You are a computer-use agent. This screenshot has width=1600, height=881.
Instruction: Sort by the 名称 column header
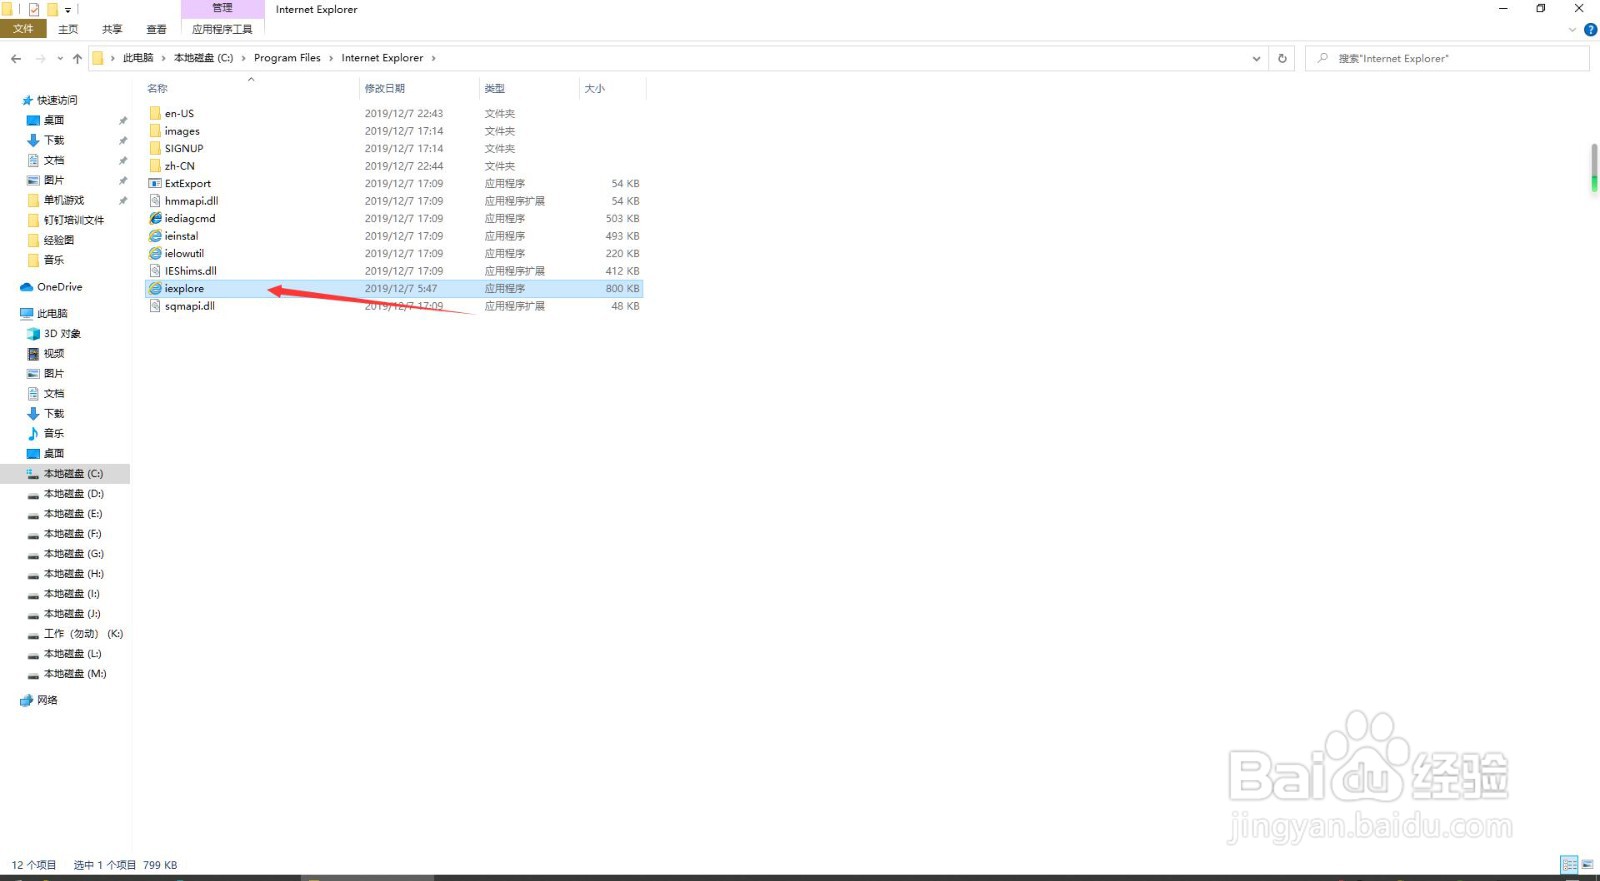pyautogui.click(x=250, y=88)
